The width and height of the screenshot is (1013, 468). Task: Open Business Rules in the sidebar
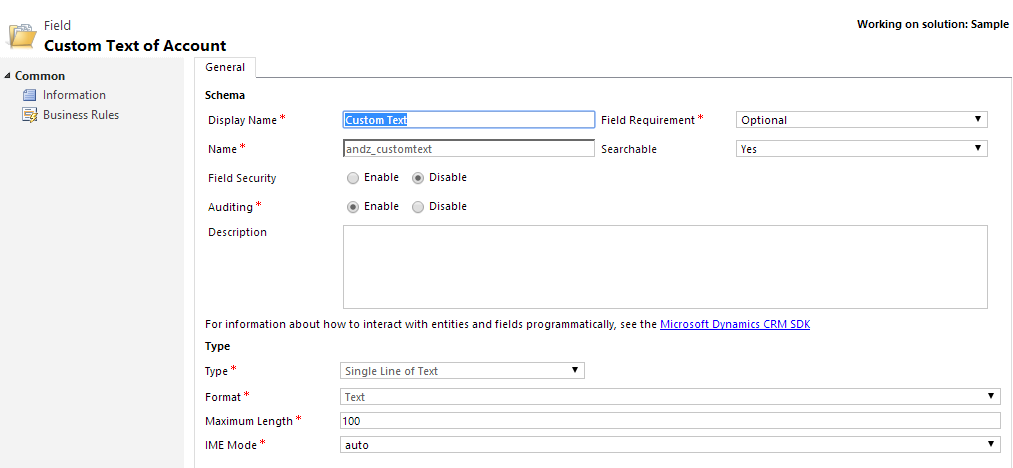pyautogui.click(x=80, y=115)
